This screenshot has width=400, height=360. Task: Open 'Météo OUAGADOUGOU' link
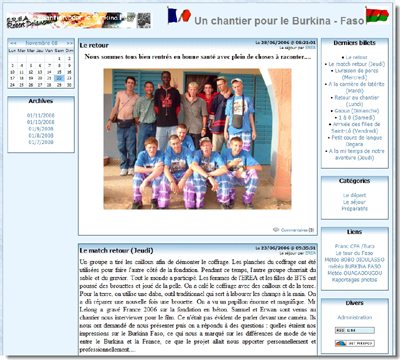(x=355, y=273)
